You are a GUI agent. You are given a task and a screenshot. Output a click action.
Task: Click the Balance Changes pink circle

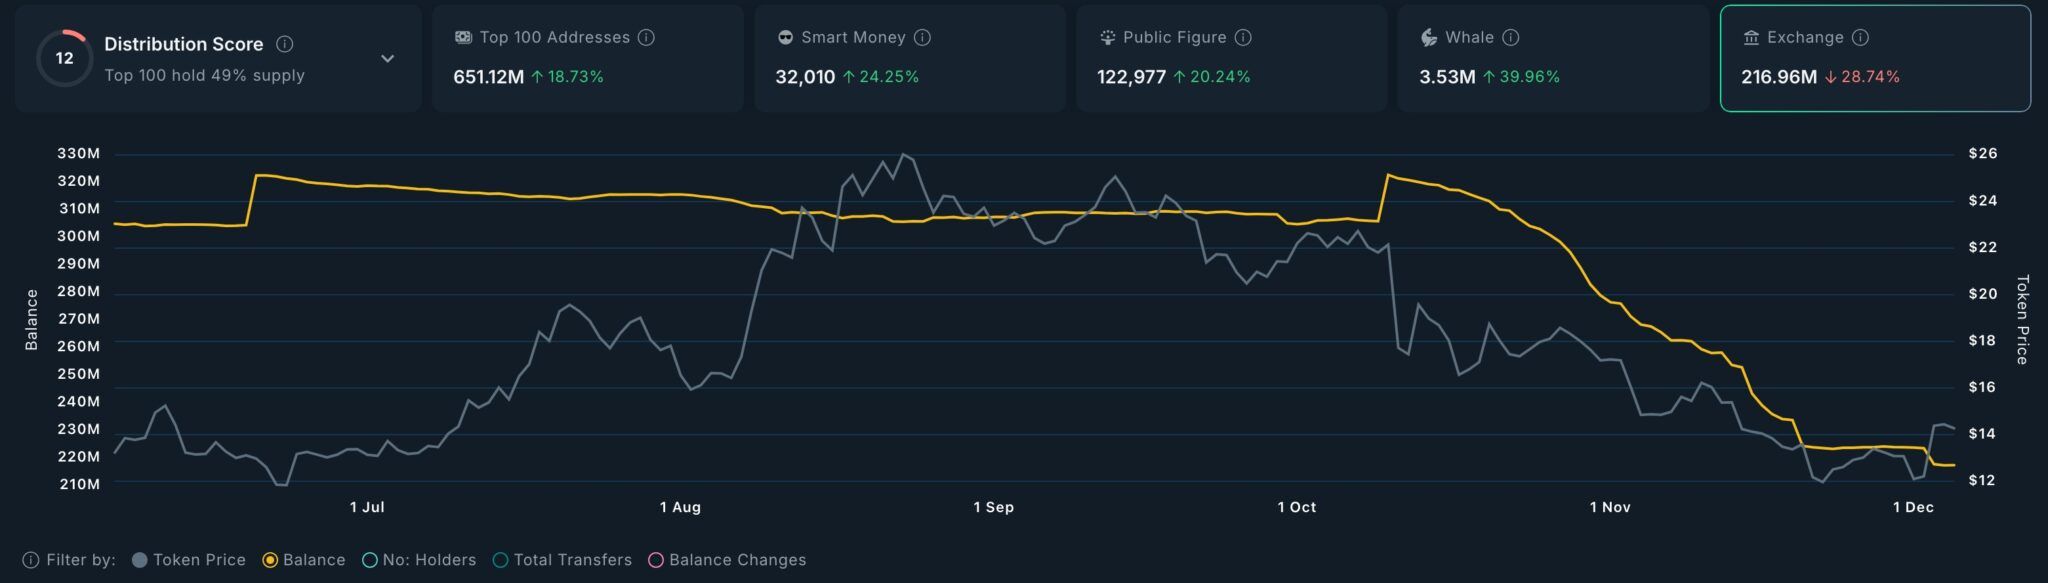[656, 560]
